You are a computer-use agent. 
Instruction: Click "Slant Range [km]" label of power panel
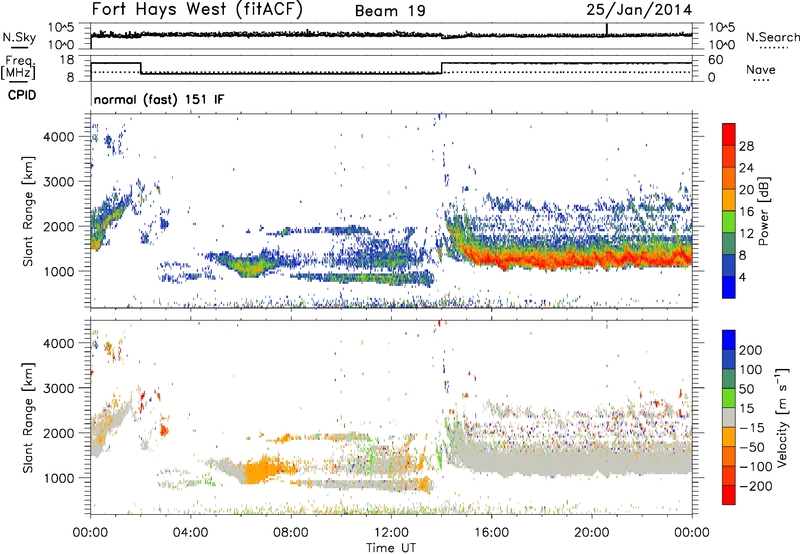(28, 211)
